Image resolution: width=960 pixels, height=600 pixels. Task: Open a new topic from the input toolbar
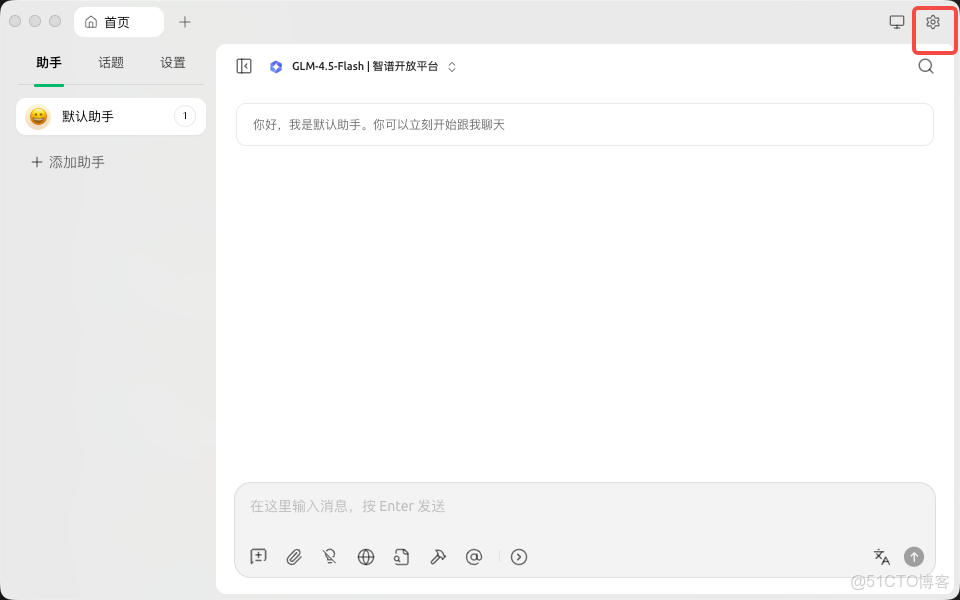pyautogui.click(x=258, y=557)
